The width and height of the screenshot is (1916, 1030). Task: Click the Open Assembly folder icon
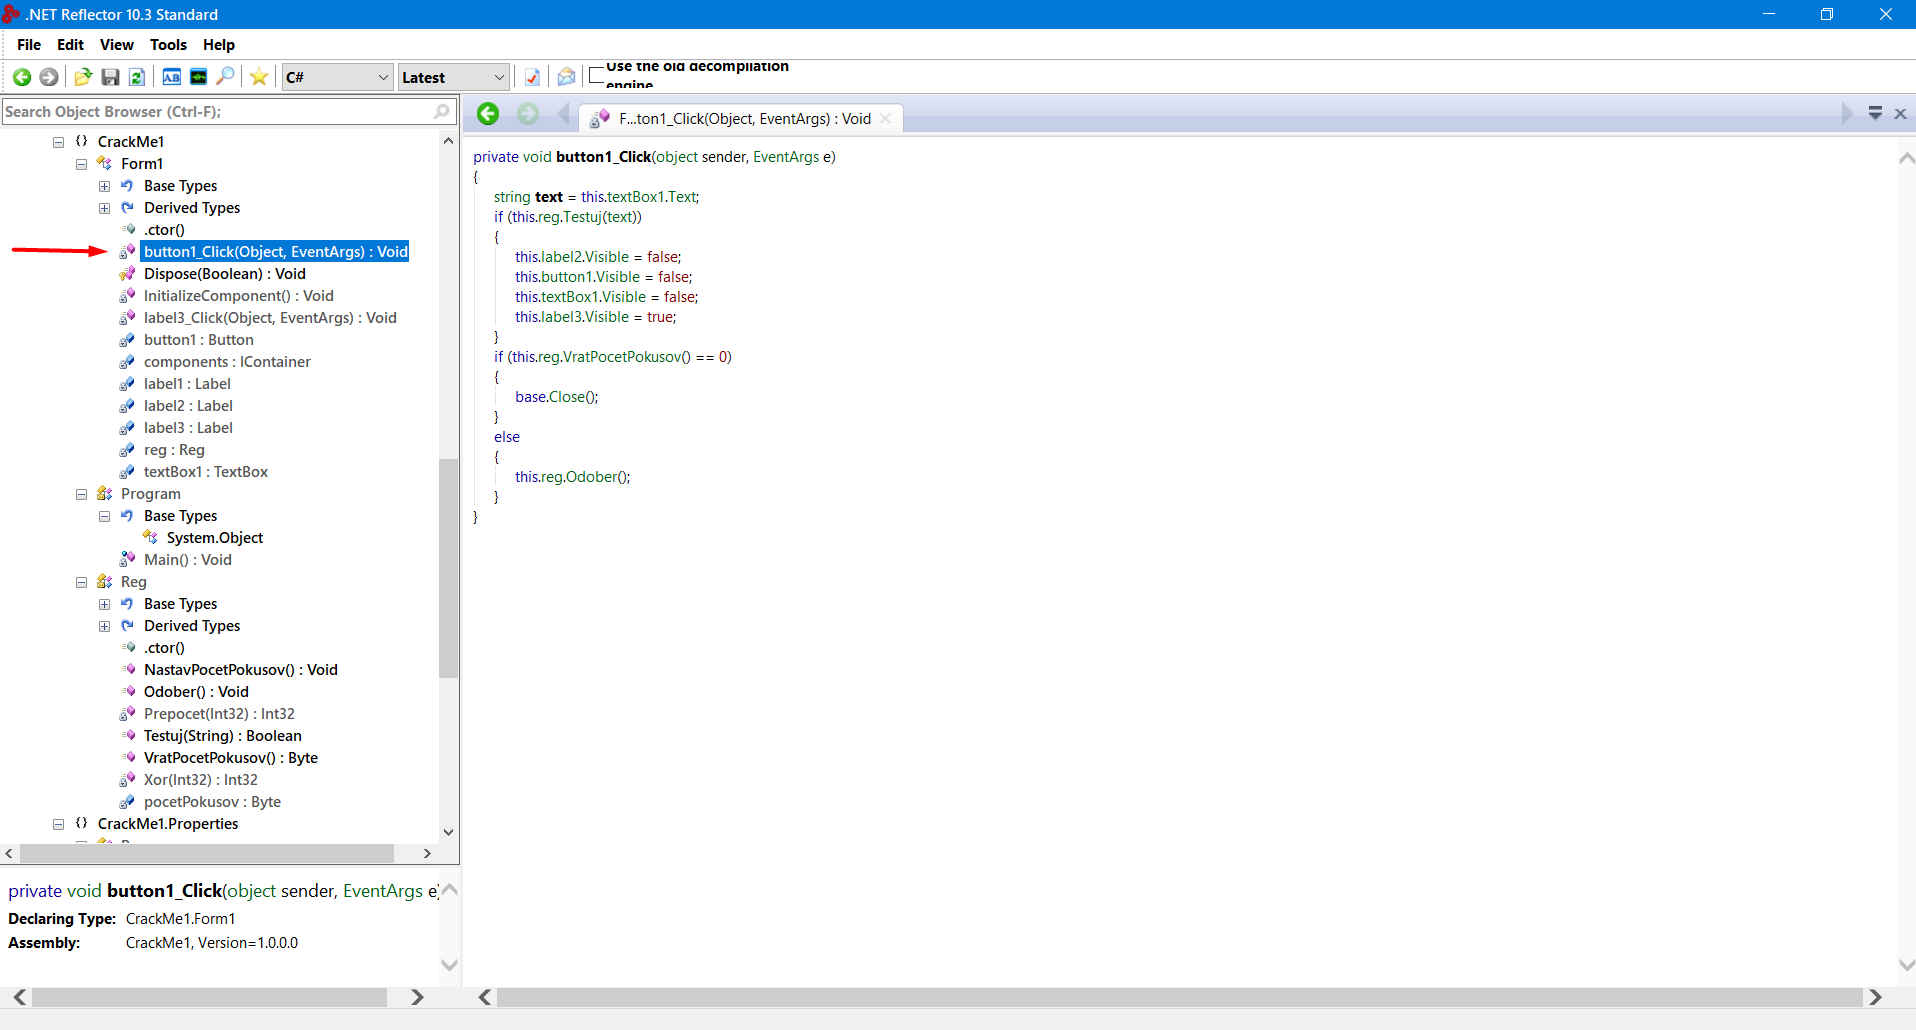coord(83,77)
